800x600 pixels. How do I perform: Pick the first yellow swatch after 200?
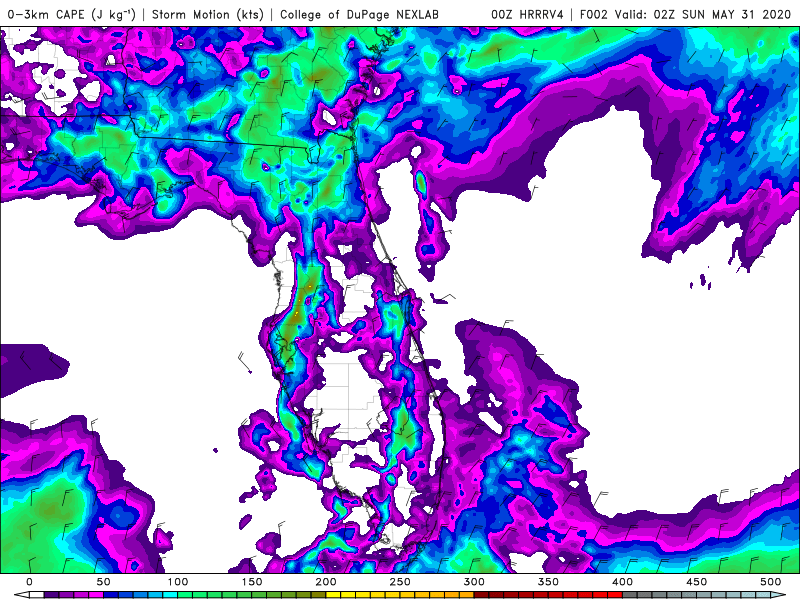[333, 595]
